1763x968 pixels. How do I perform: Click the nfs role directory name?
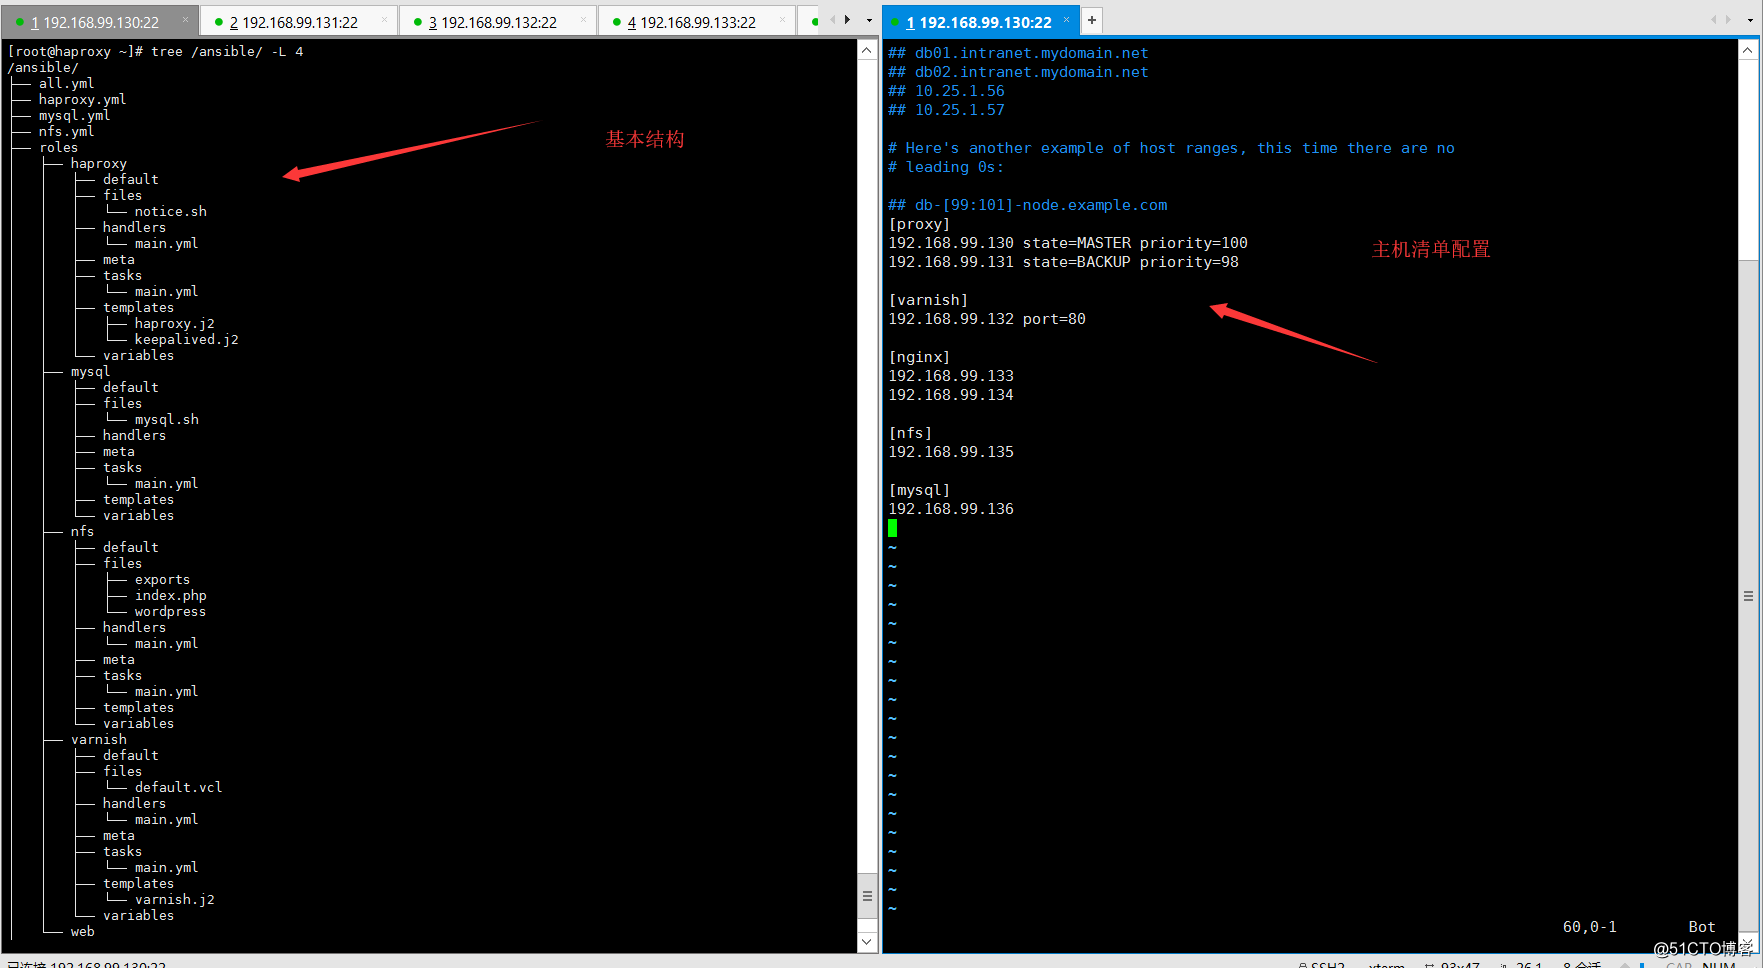[x=83, y=531]
